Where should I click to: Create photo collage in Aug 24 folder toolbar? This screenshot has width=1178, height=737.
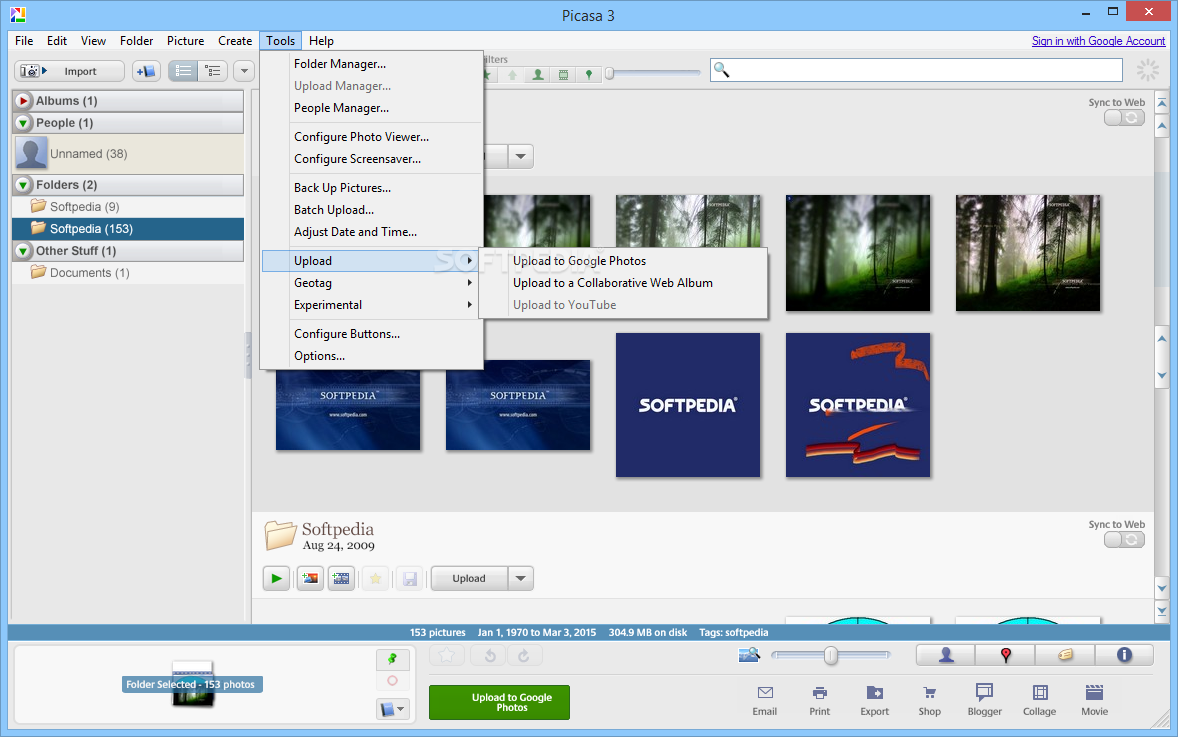pos(310,578)
